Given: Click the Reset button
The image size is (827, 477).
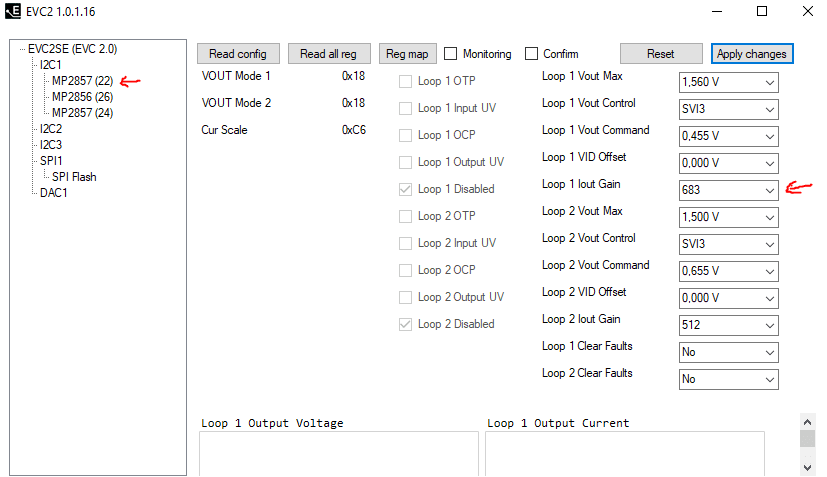Looking at the screenshot, I should point(660,54).
